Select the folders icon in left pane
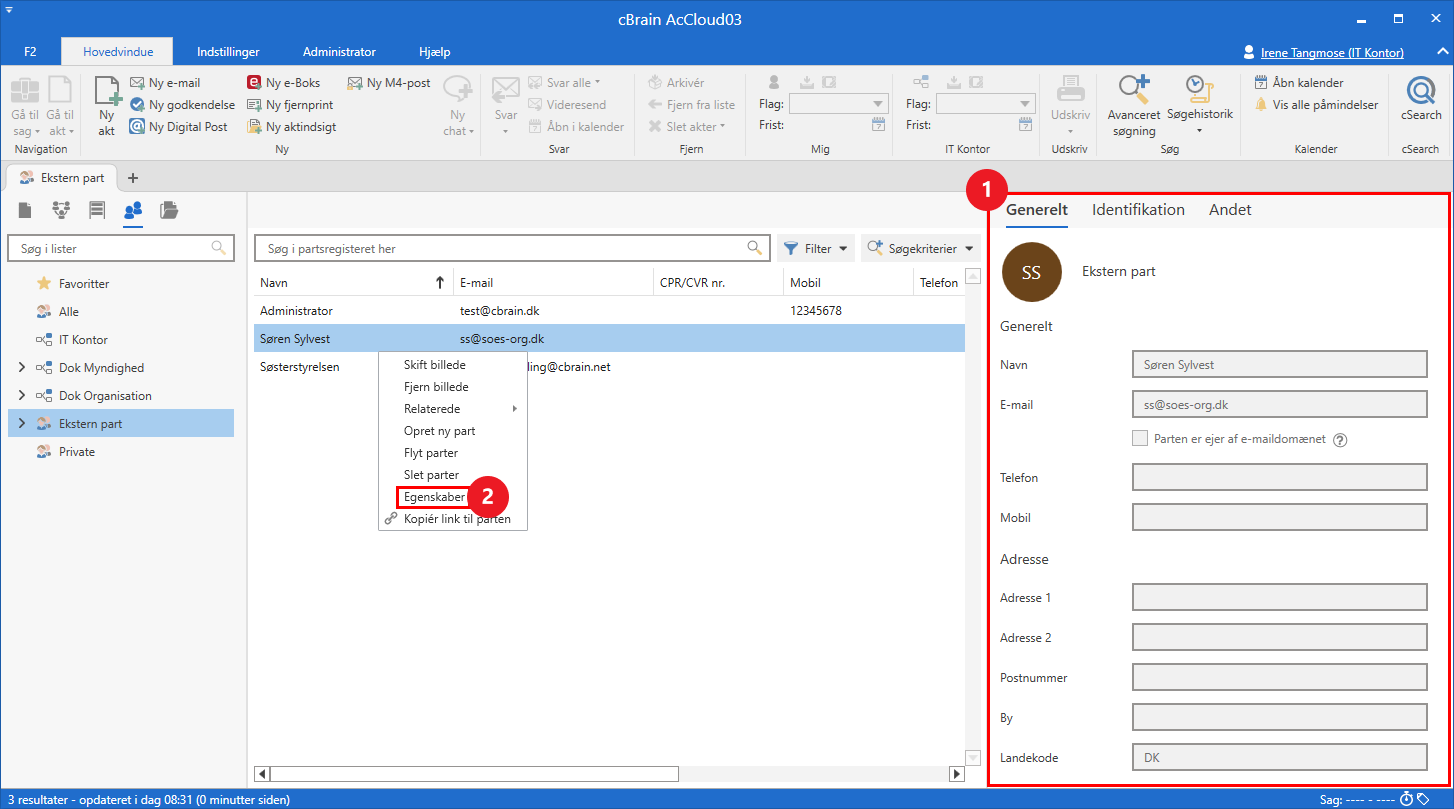Screen dimensions: 1454x809 click(x=169, y=210)
